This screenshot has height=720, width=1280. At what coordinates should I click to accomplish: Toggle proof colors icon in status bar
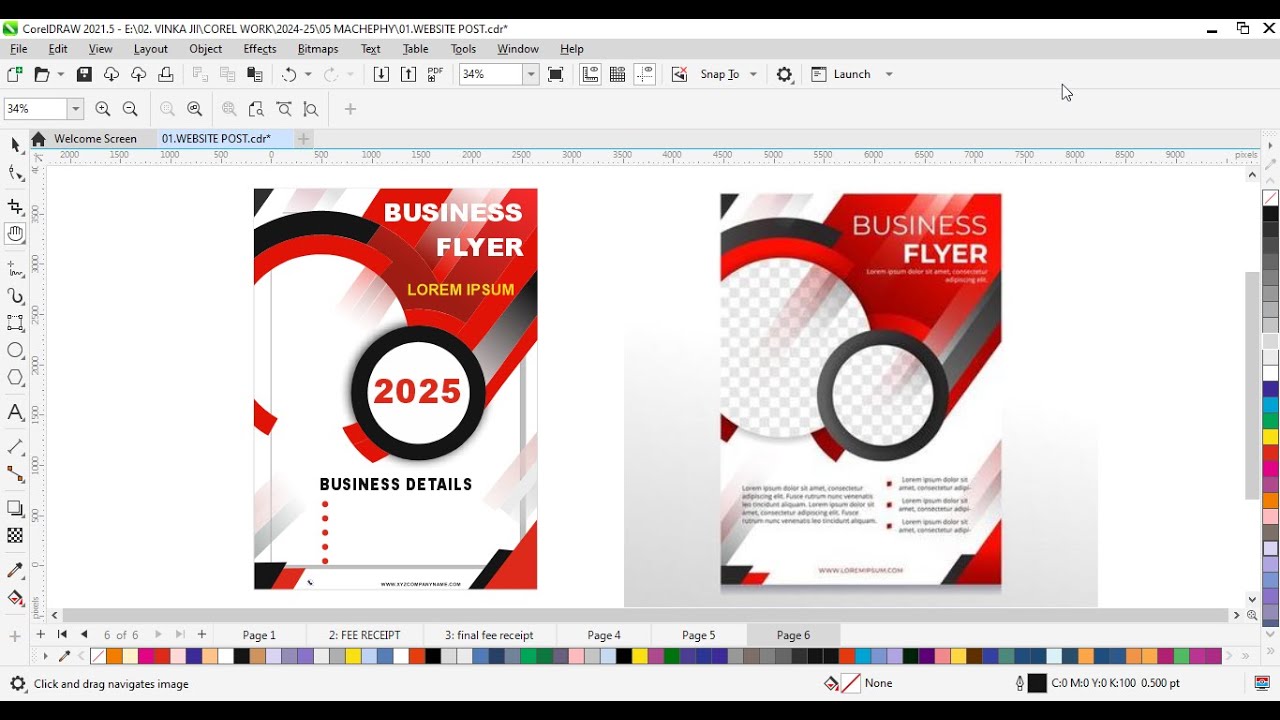(1262, 684)
